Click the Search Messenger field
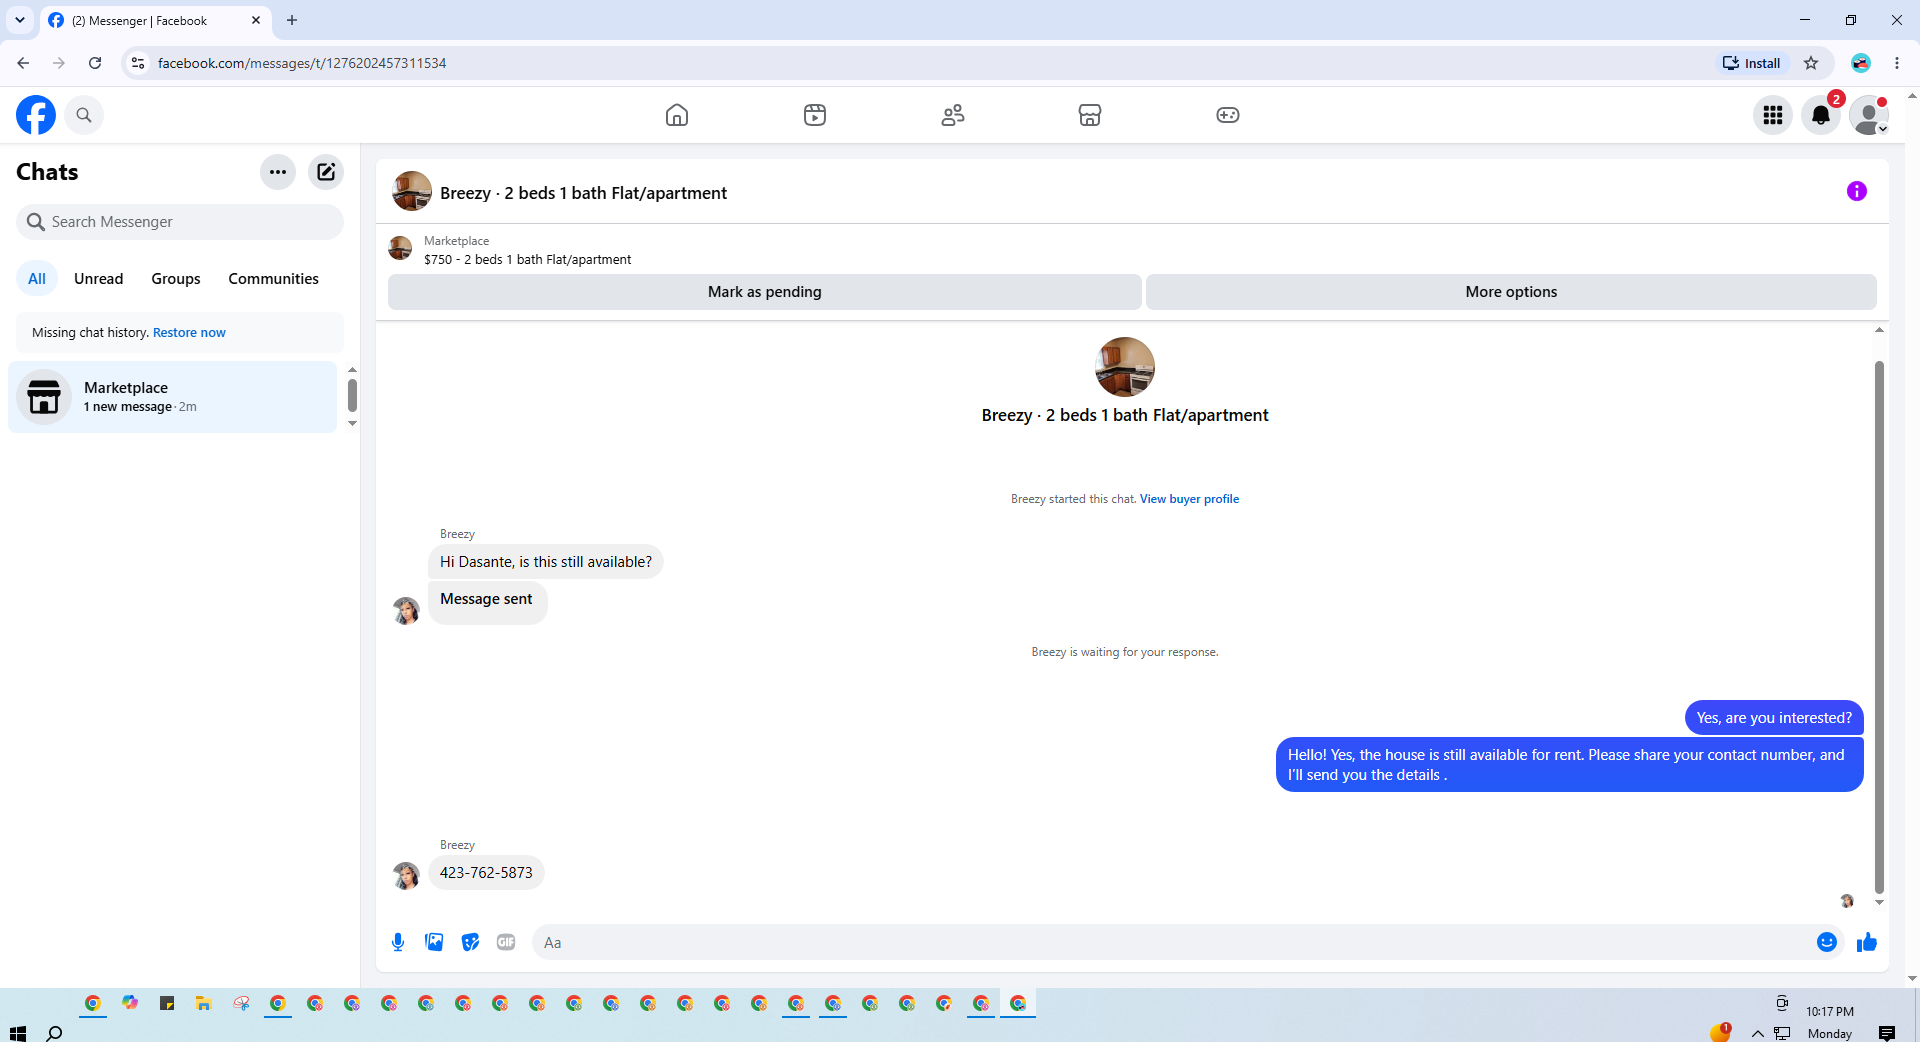The width and height of the screenshot is (1920, 1042). click(180, 222)
